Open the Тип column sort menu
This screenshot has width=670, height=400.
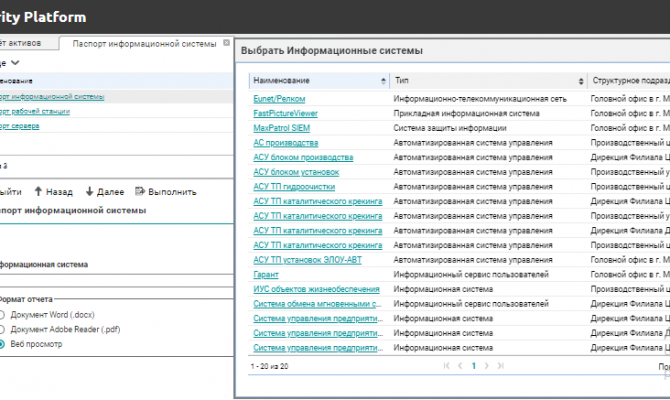click(580, 80)
